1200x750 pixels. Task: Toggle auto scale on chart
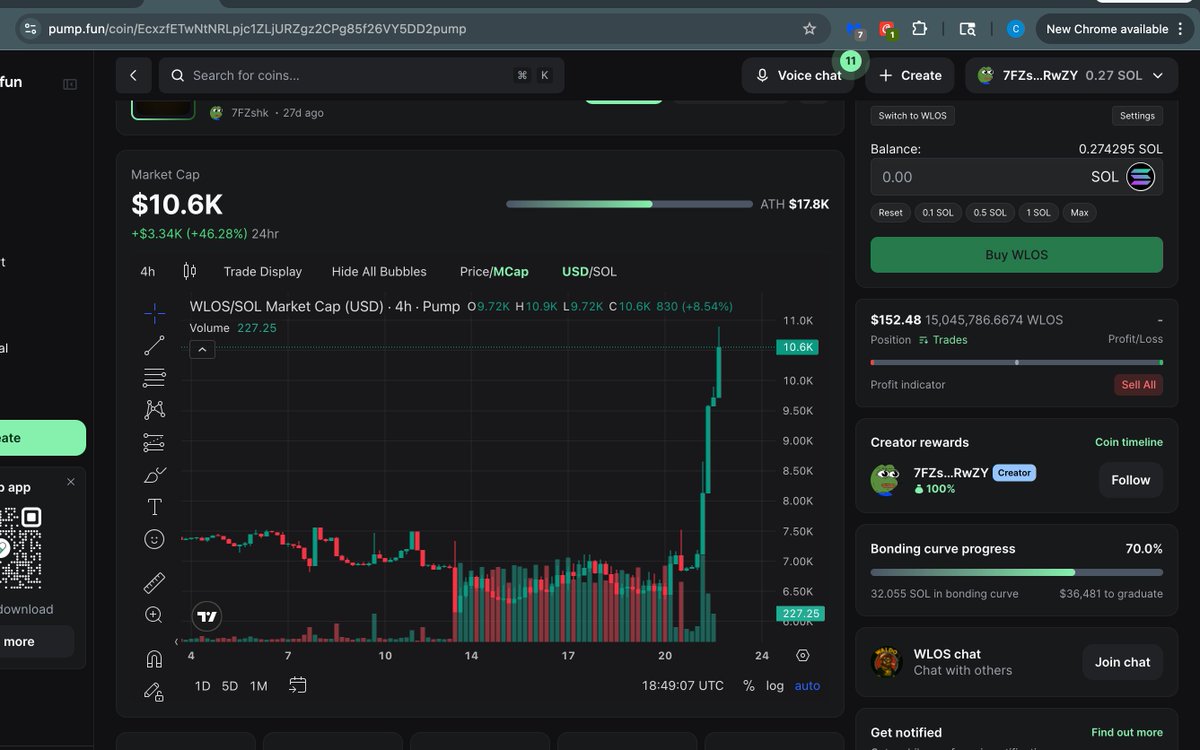pyautogui.click(x=807, y=685)
